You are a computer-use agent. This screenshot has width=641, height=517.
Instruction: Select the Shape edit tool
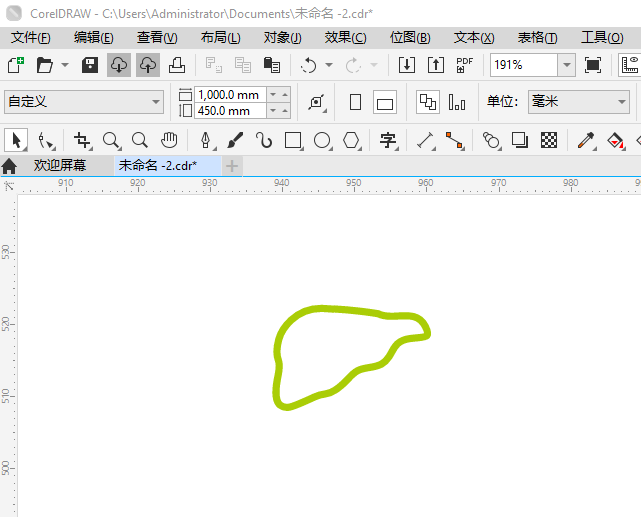tap(46, 140)
